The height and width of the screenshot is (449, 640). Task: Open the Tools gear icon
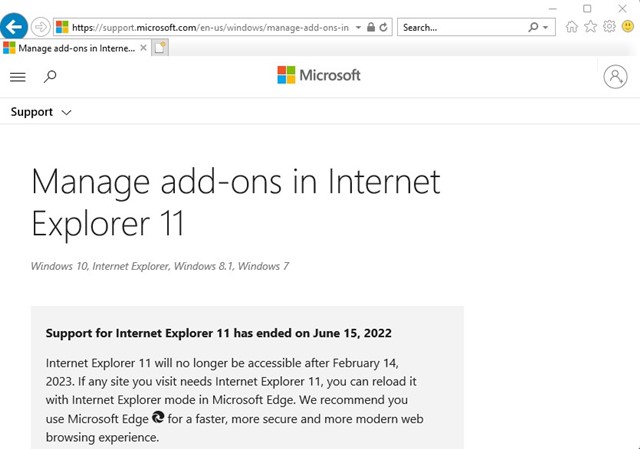(x=608, y=27)
